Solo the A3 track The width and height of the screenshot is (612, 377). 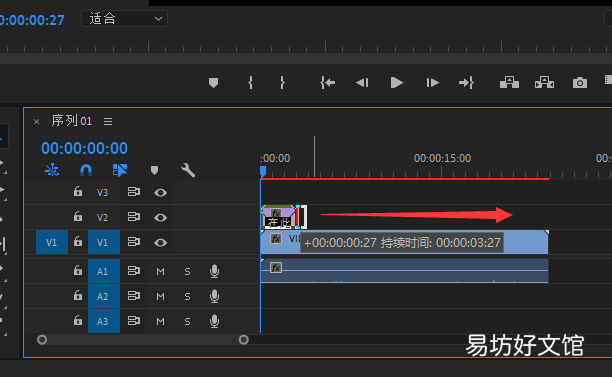click(187, 322)
